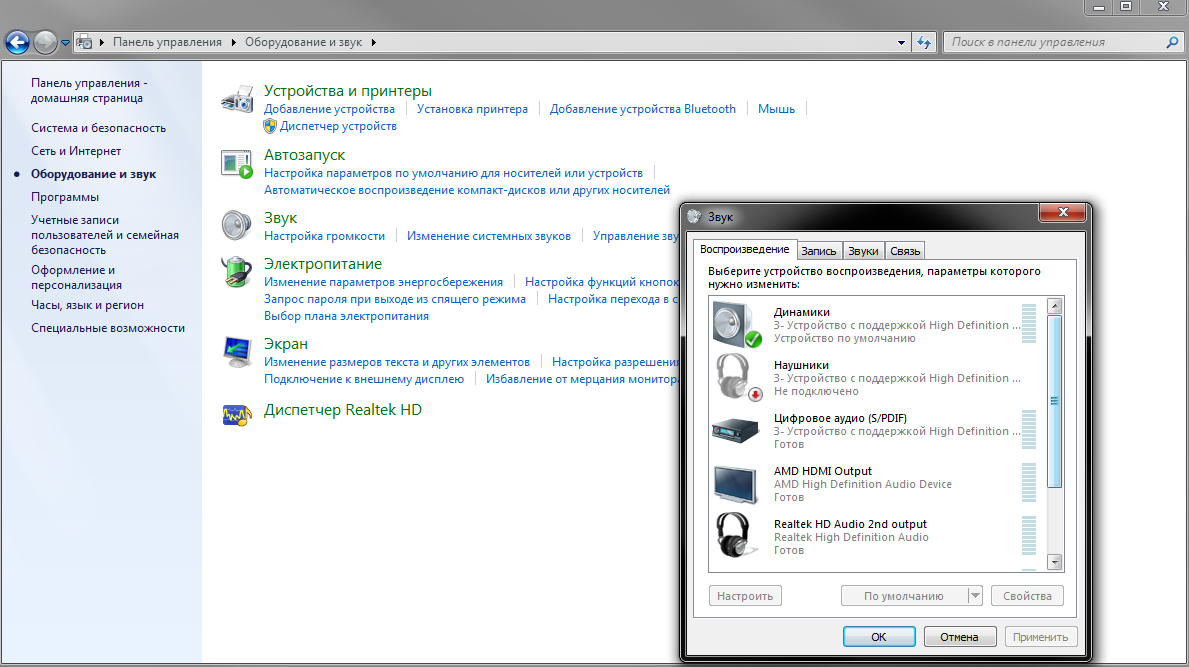
Task: Click the Электропитание battery icon
Action: [x=238, y=272]
